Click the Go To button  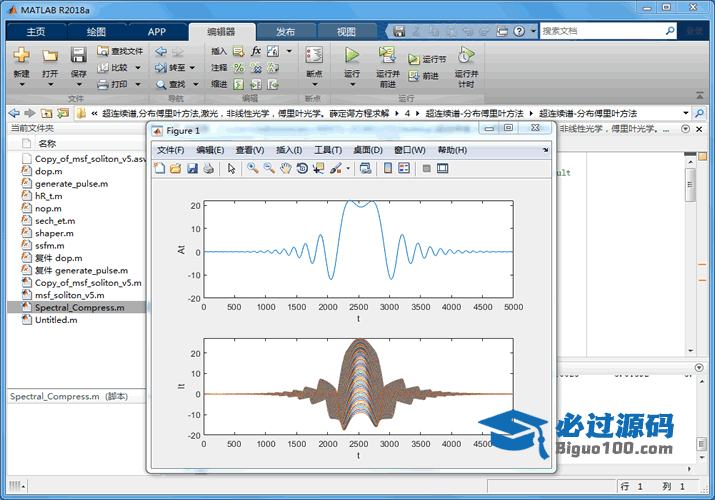coord(170,67)
